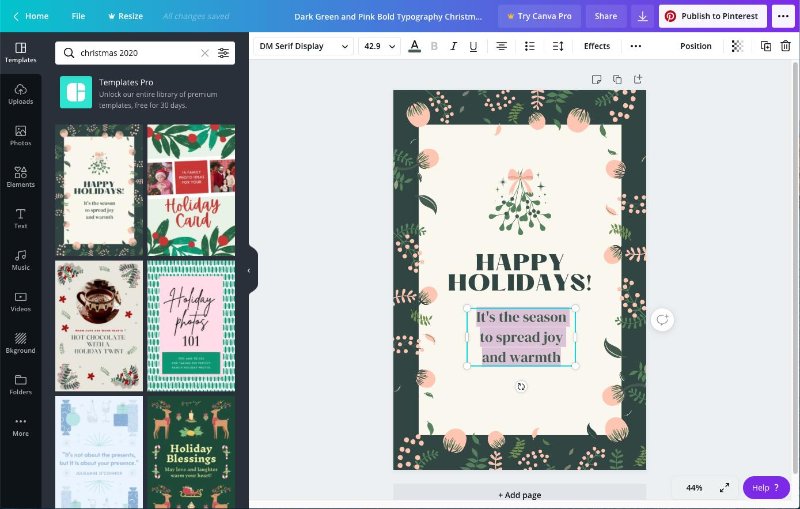Viewport: 800px width, 509px height.
Task: Open the DM Serif Display font dropdown
Action: point(303,46)
